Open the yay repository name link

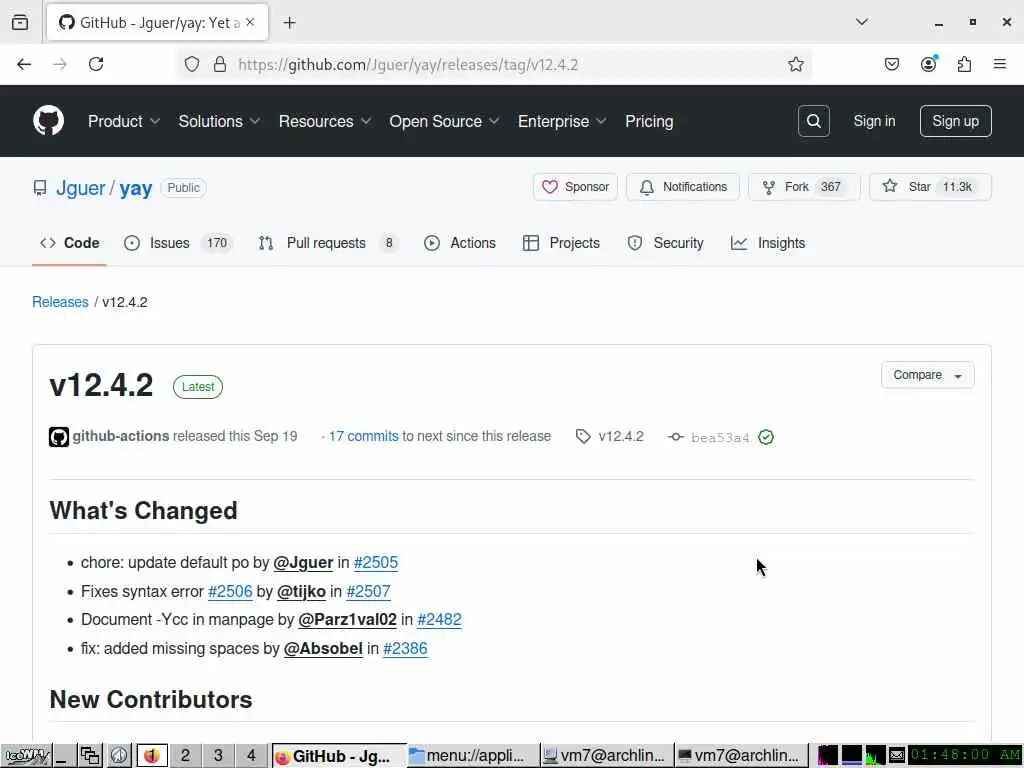[x=136, y=188]
